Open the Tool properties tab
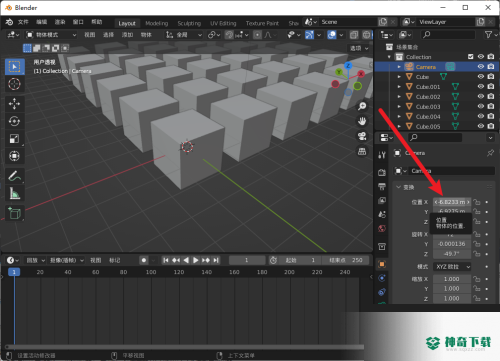 382,155
